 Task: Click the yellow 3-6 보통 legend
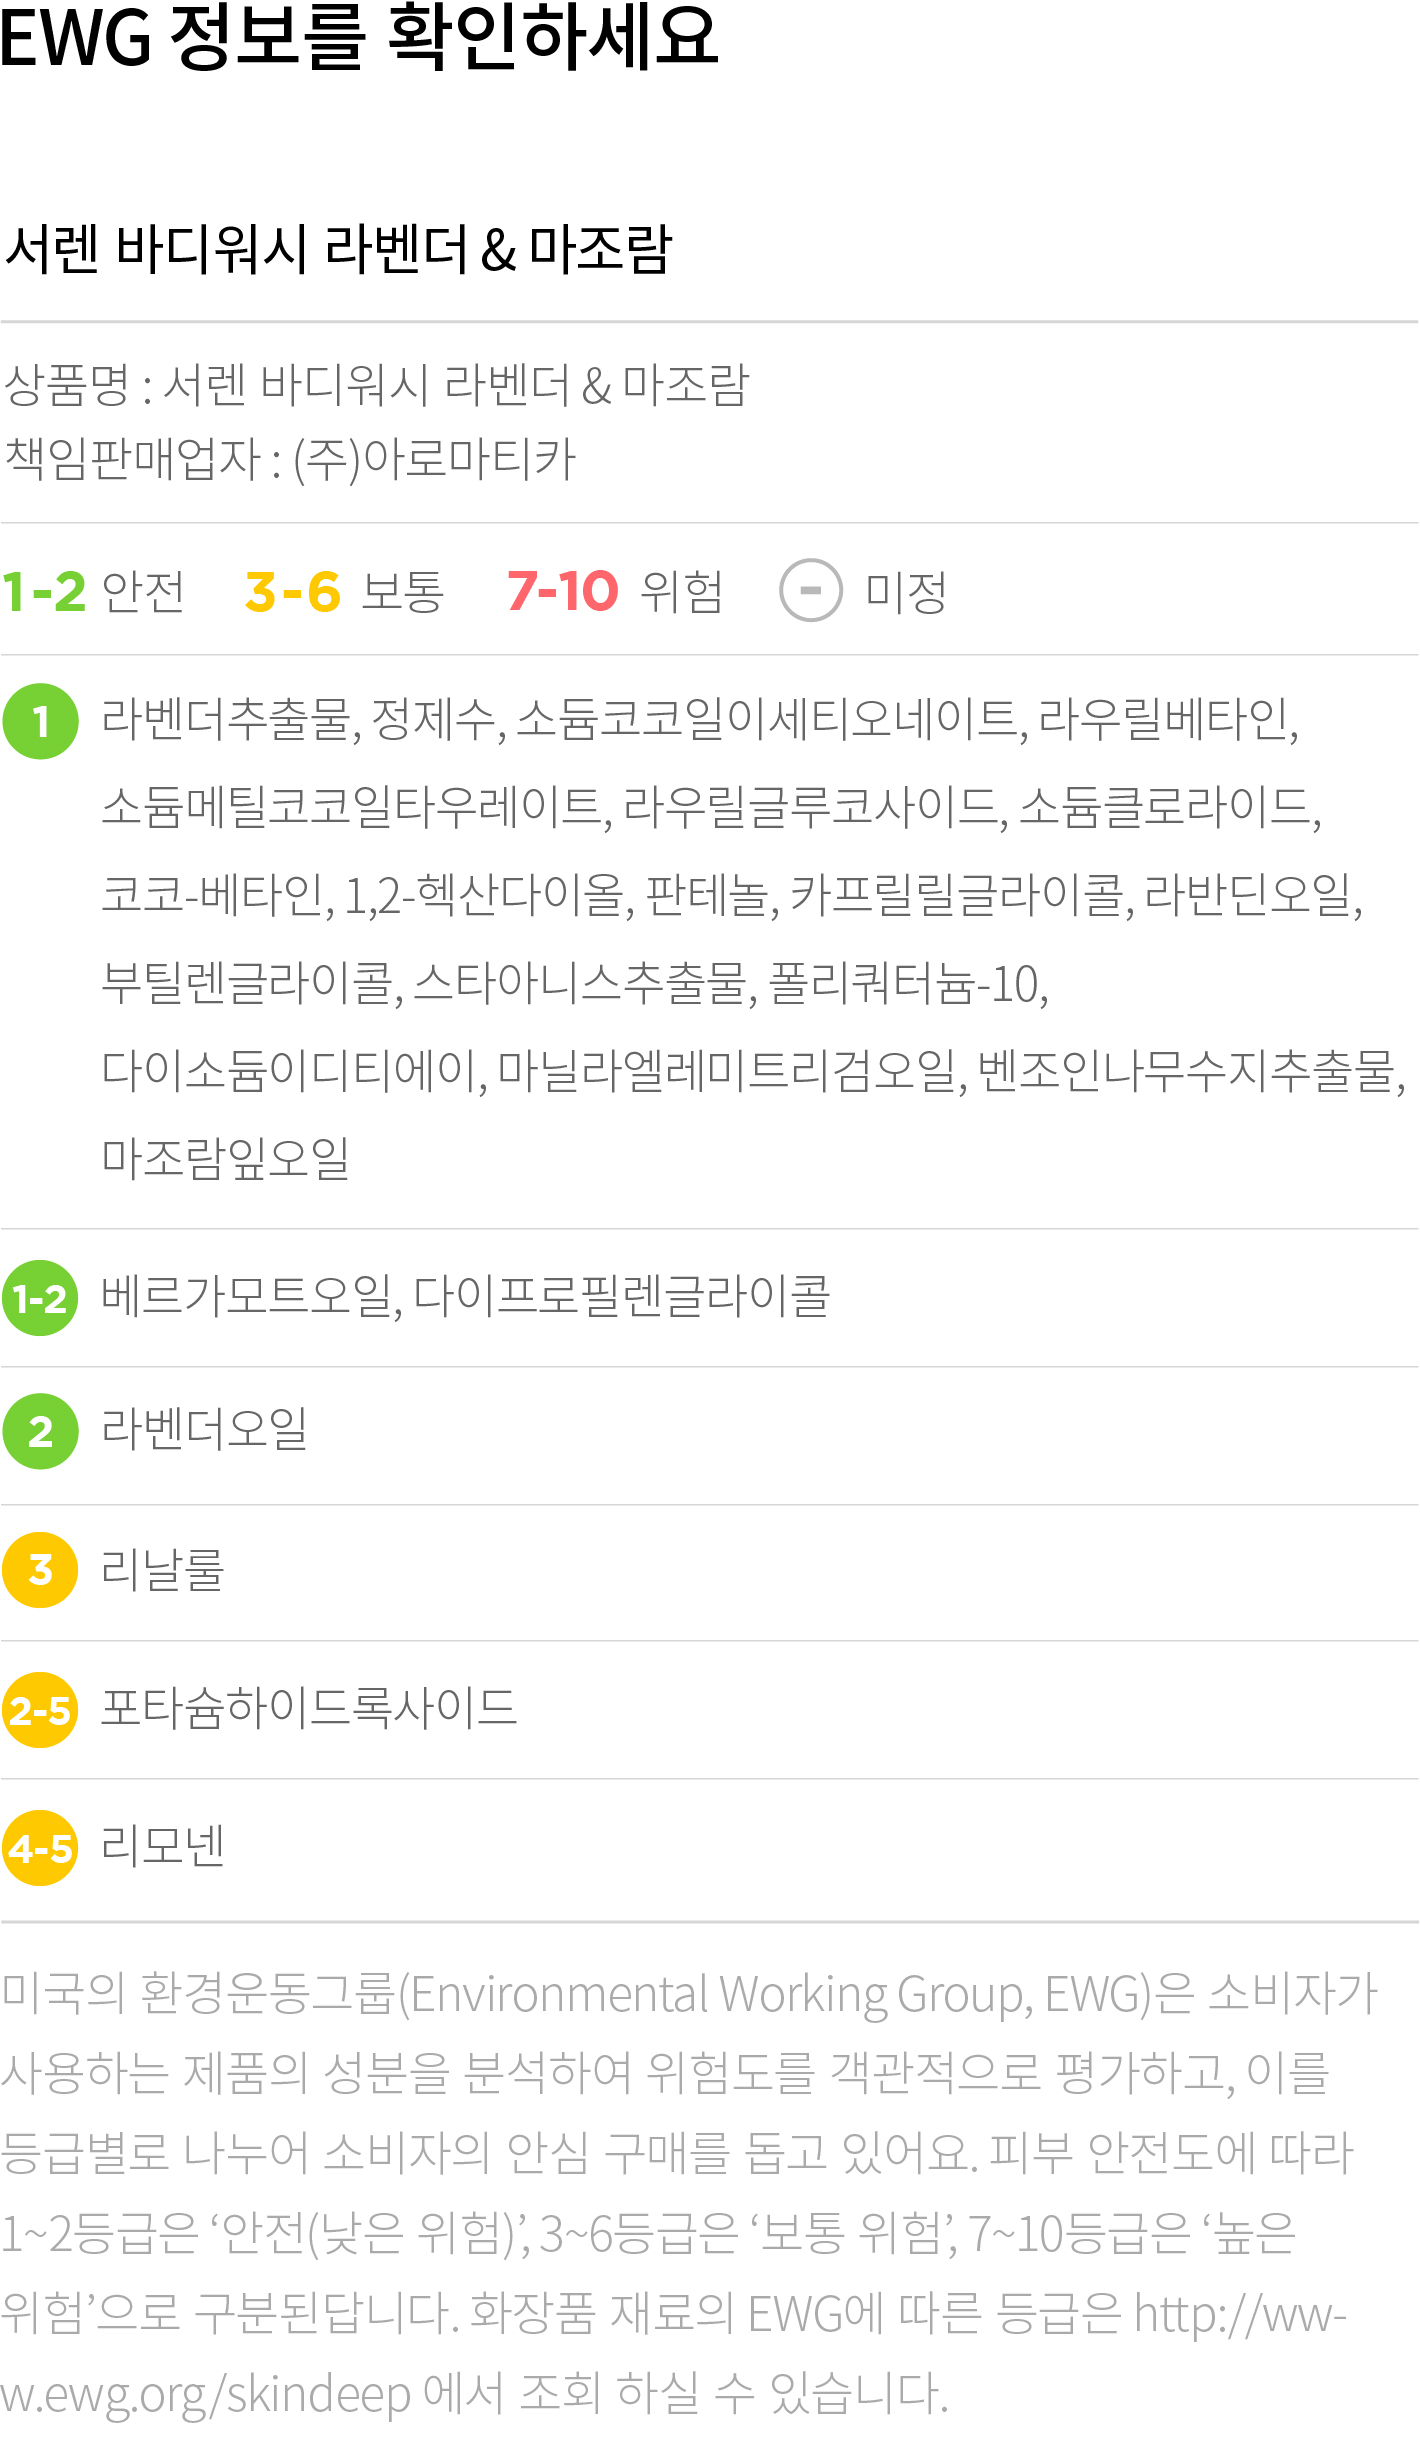tap(344, 591)
